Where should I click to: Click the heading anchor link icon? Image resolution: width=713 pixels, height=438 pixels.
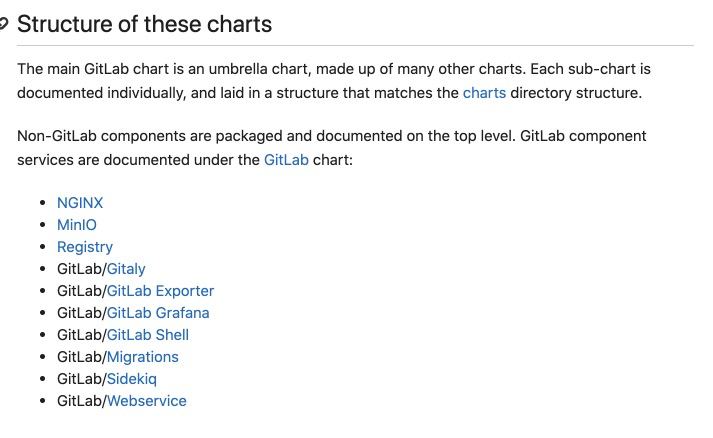click(x=4, y=24)
